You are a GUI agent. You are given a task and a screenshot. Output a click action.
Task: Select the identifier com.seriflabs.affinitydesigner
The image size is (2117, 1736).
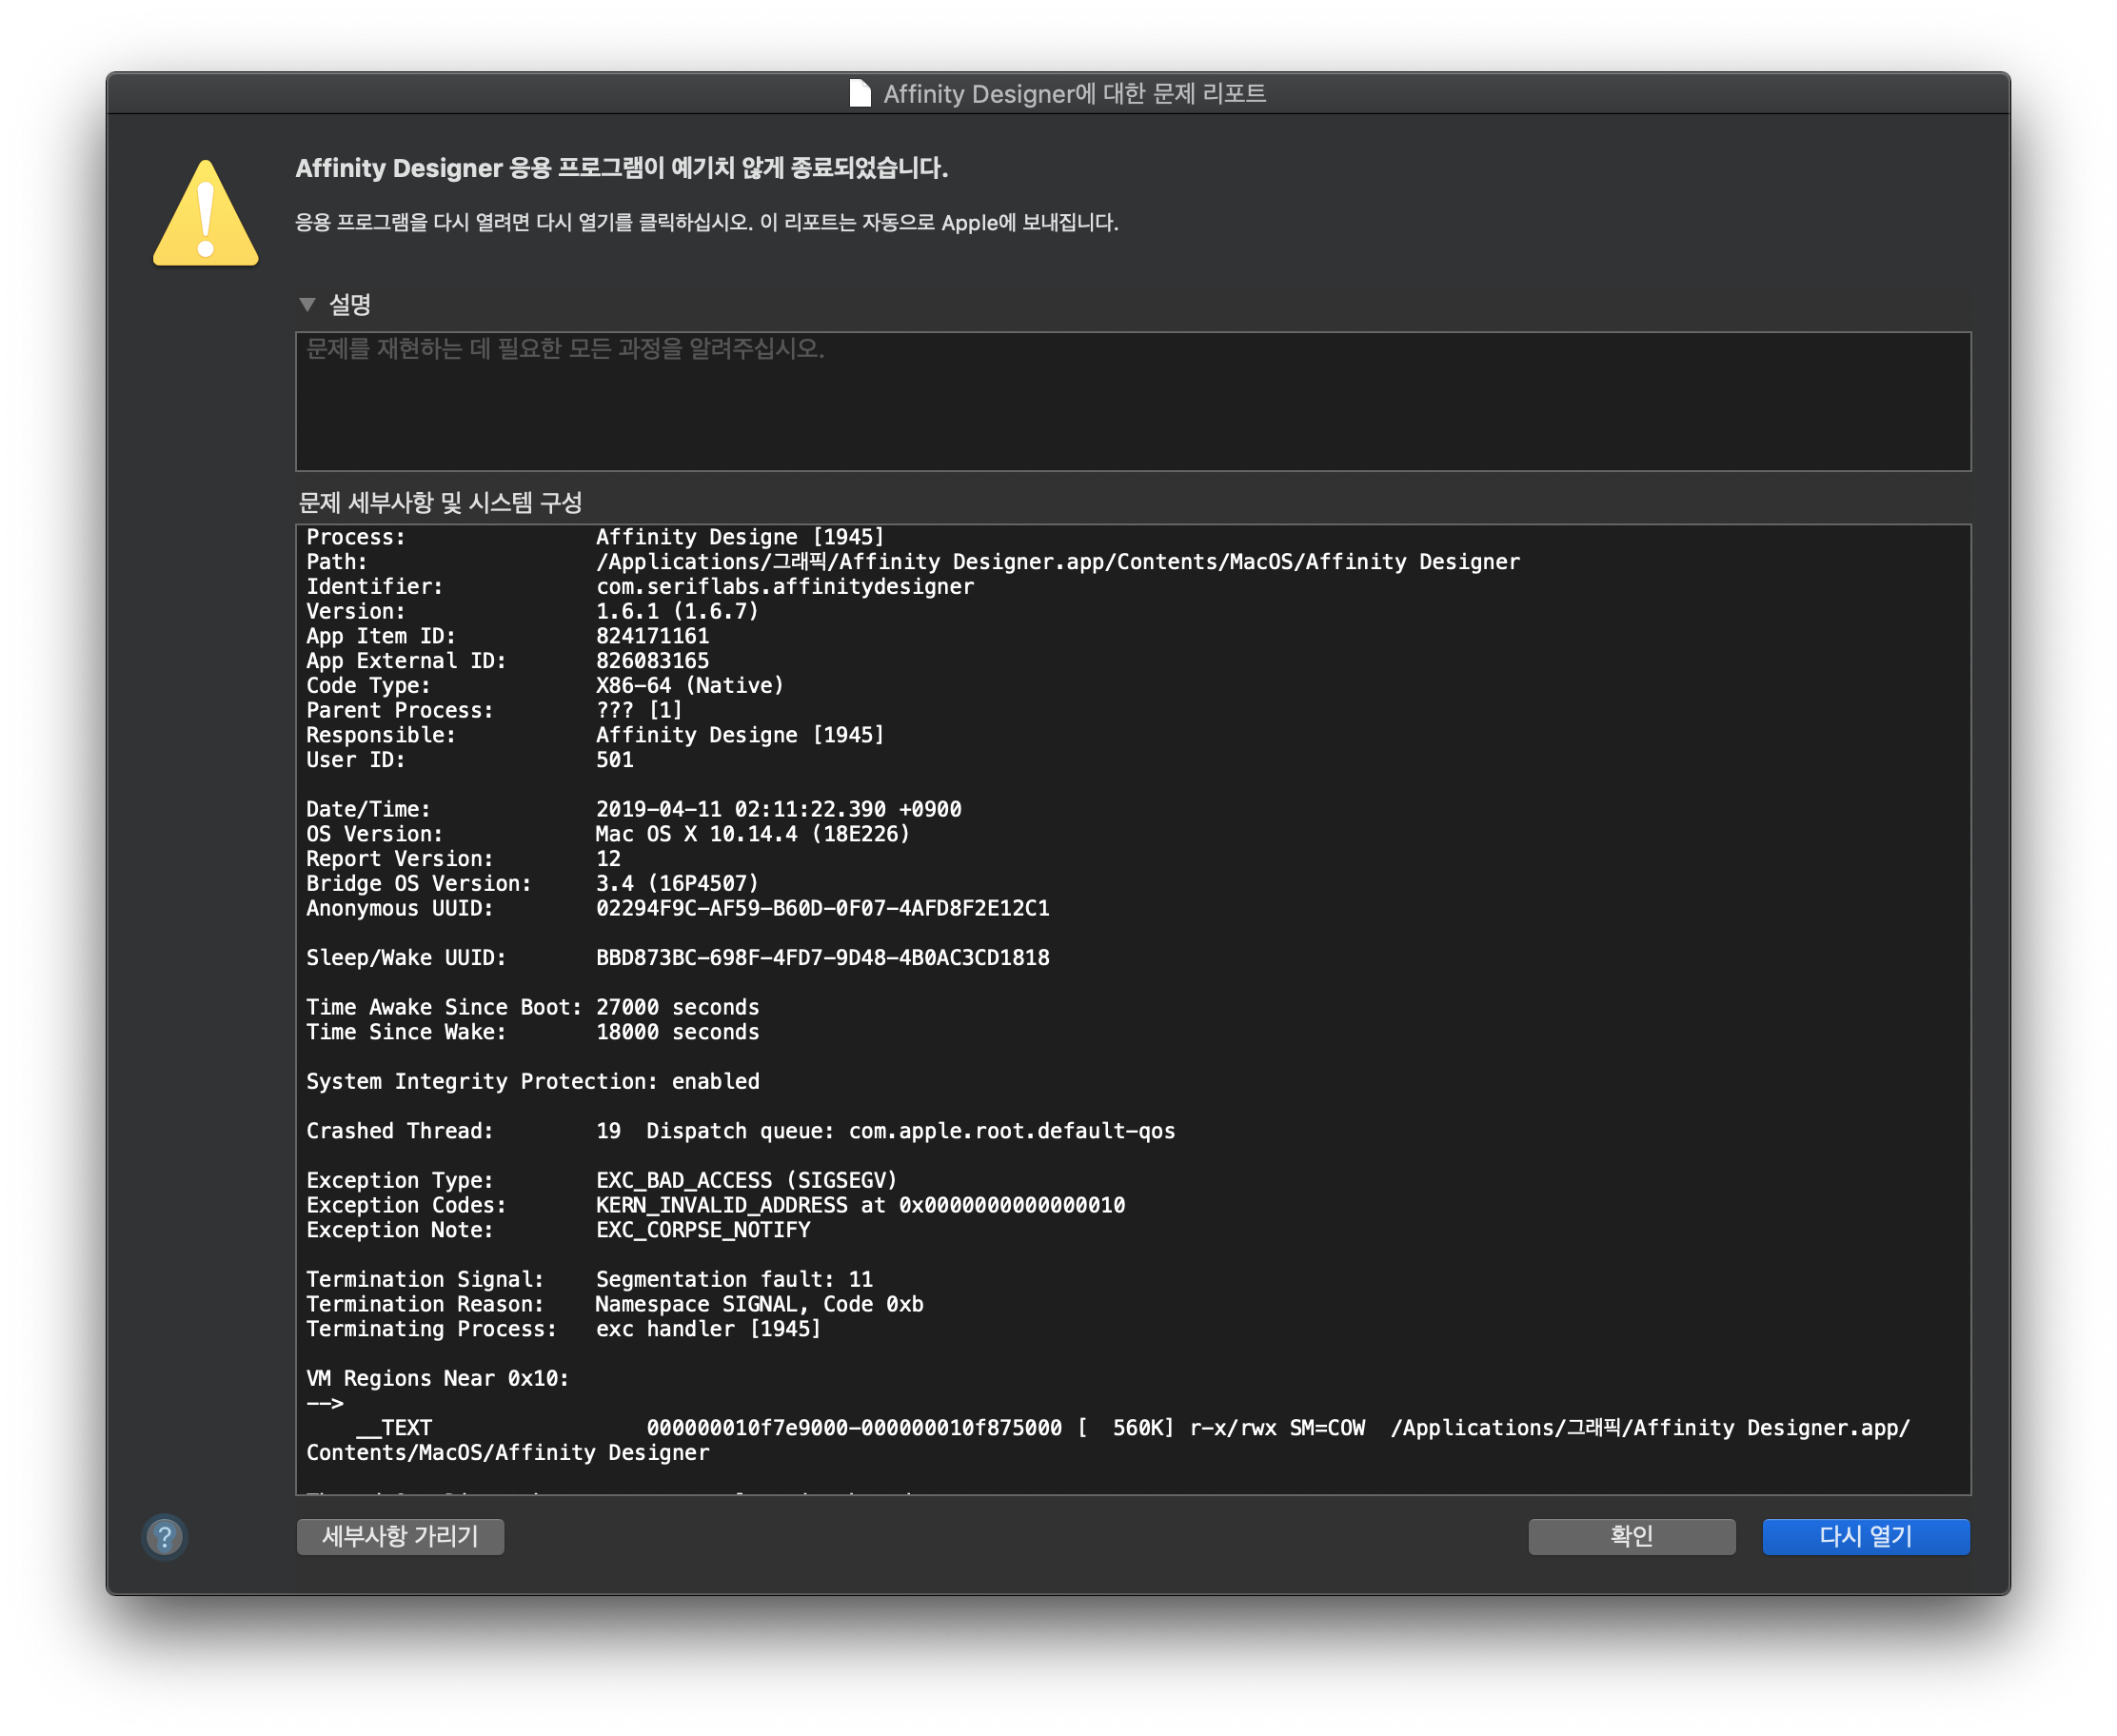click(785, 587)
